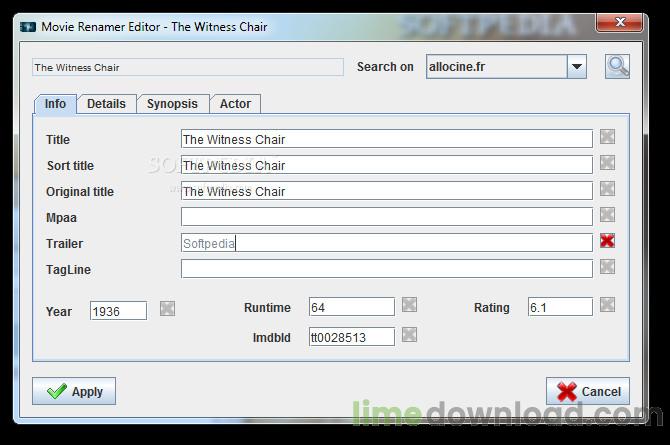Clear the Sort title field using X icon

(x=607, y=163)
